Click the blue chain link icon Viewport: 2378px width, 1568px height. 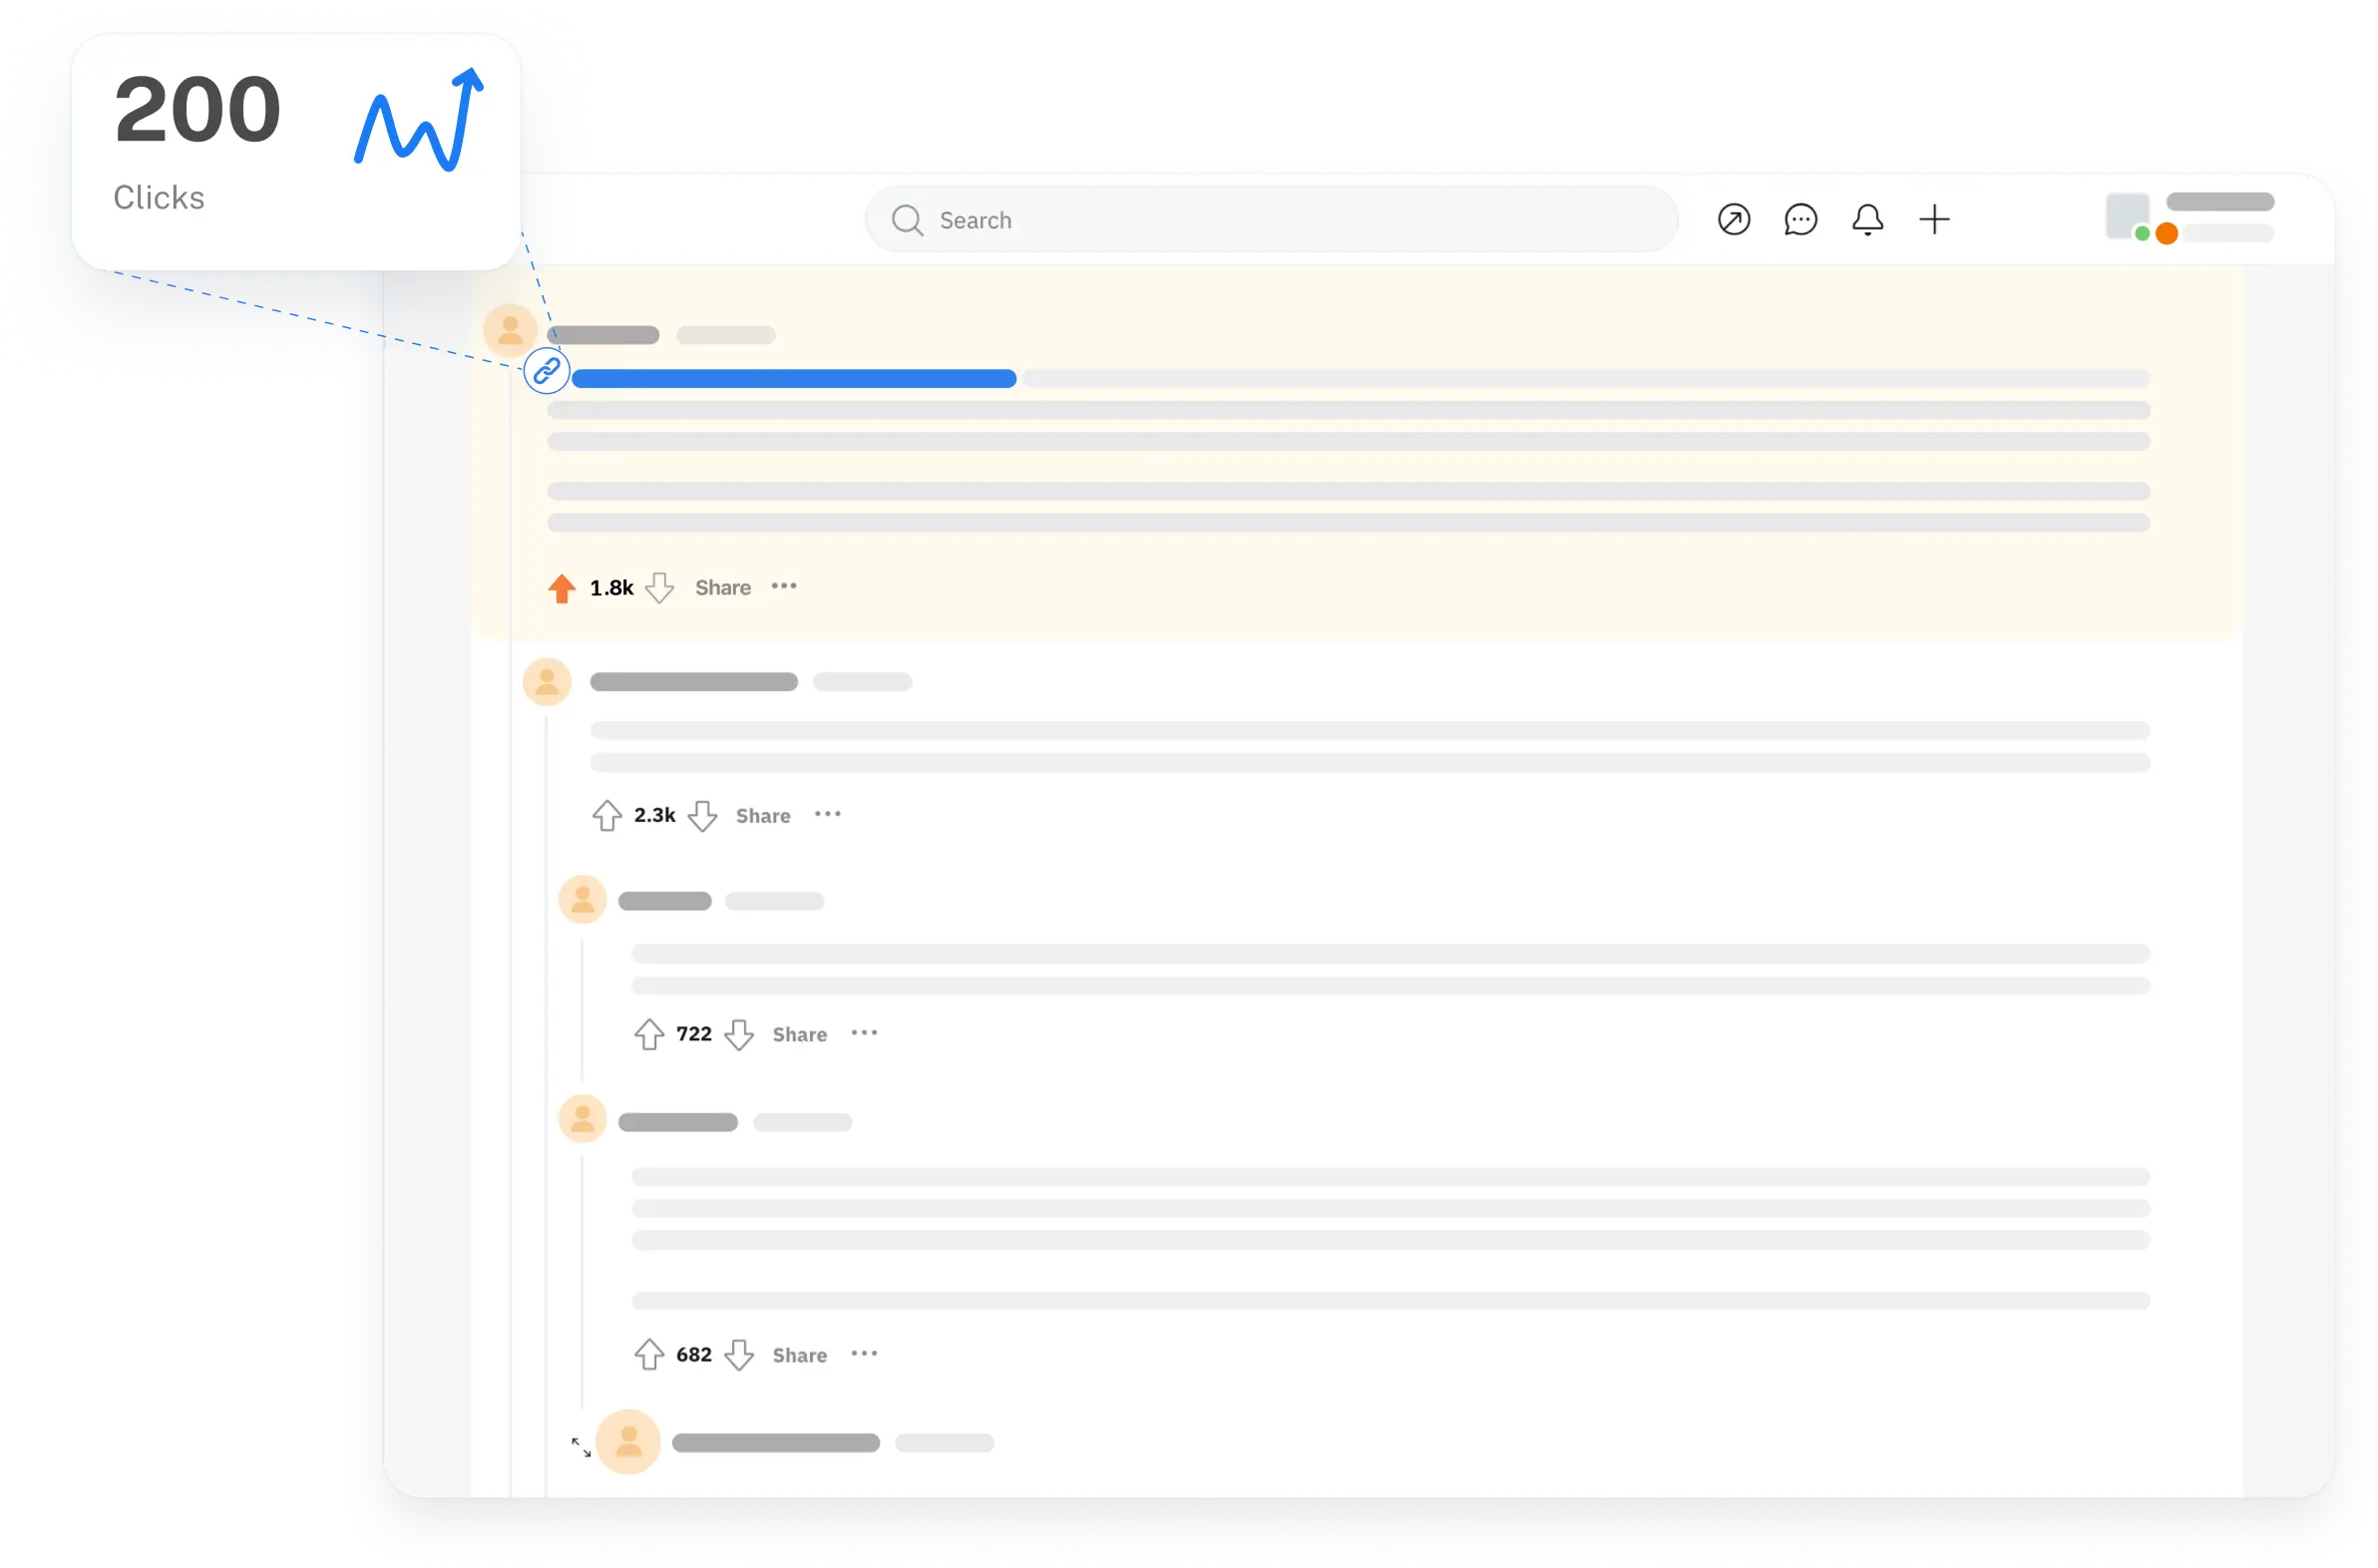click(546, 371)
